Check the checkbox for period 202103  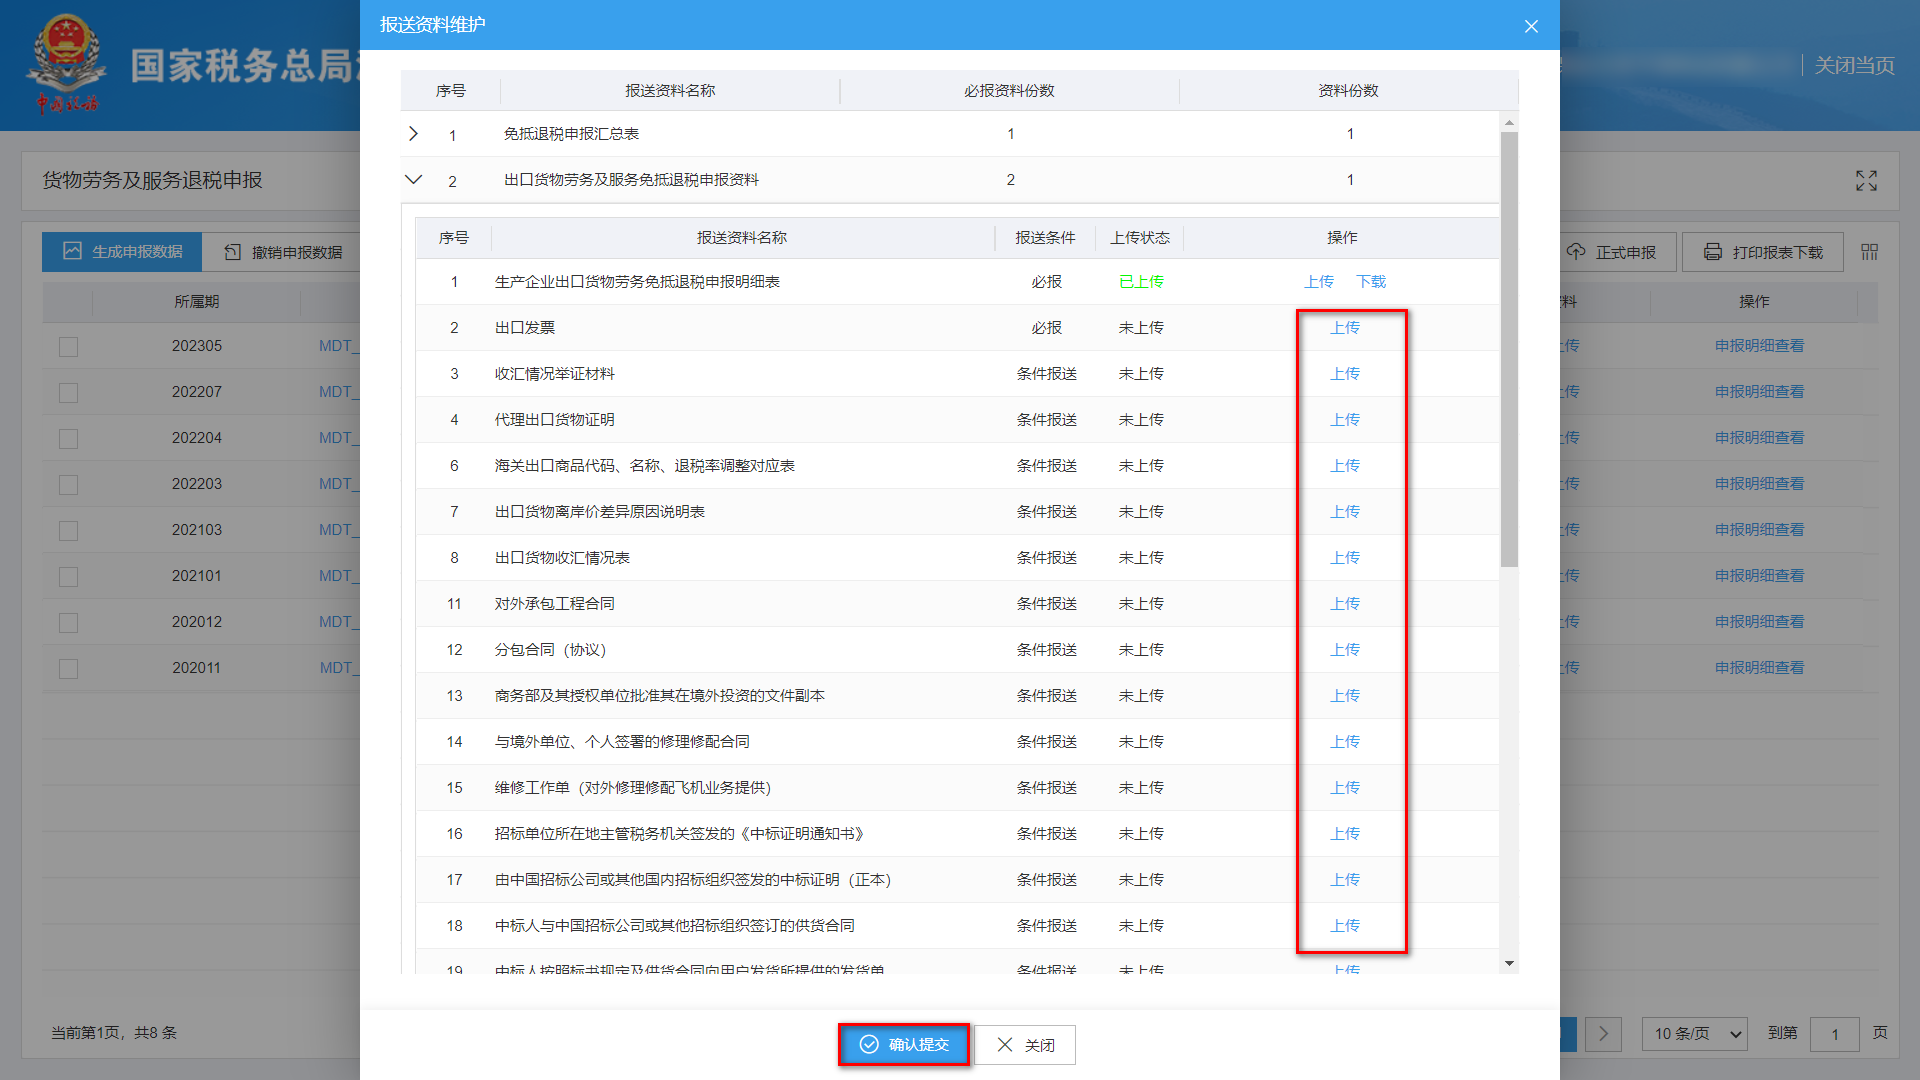(67, 530)
